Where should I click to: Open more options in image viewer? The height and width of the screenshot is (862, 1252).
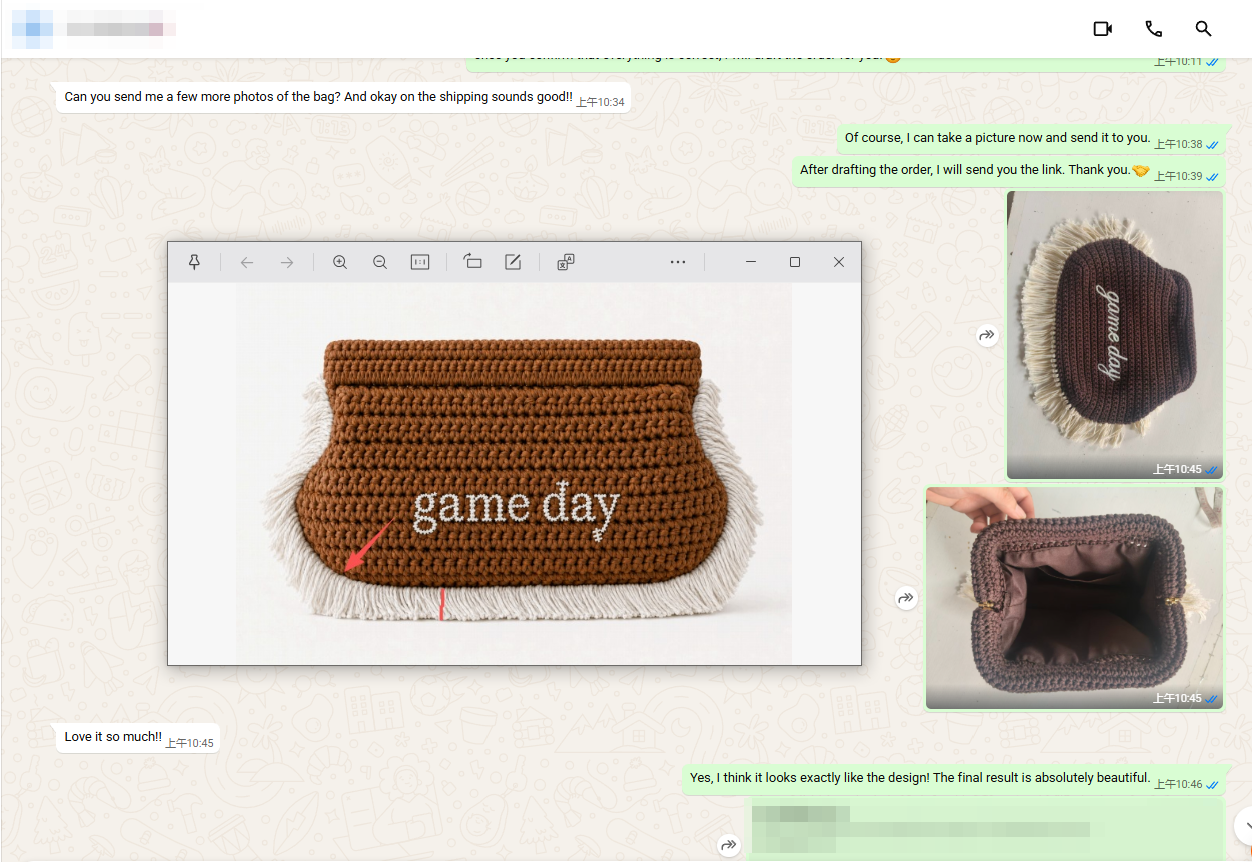(678, 262)
